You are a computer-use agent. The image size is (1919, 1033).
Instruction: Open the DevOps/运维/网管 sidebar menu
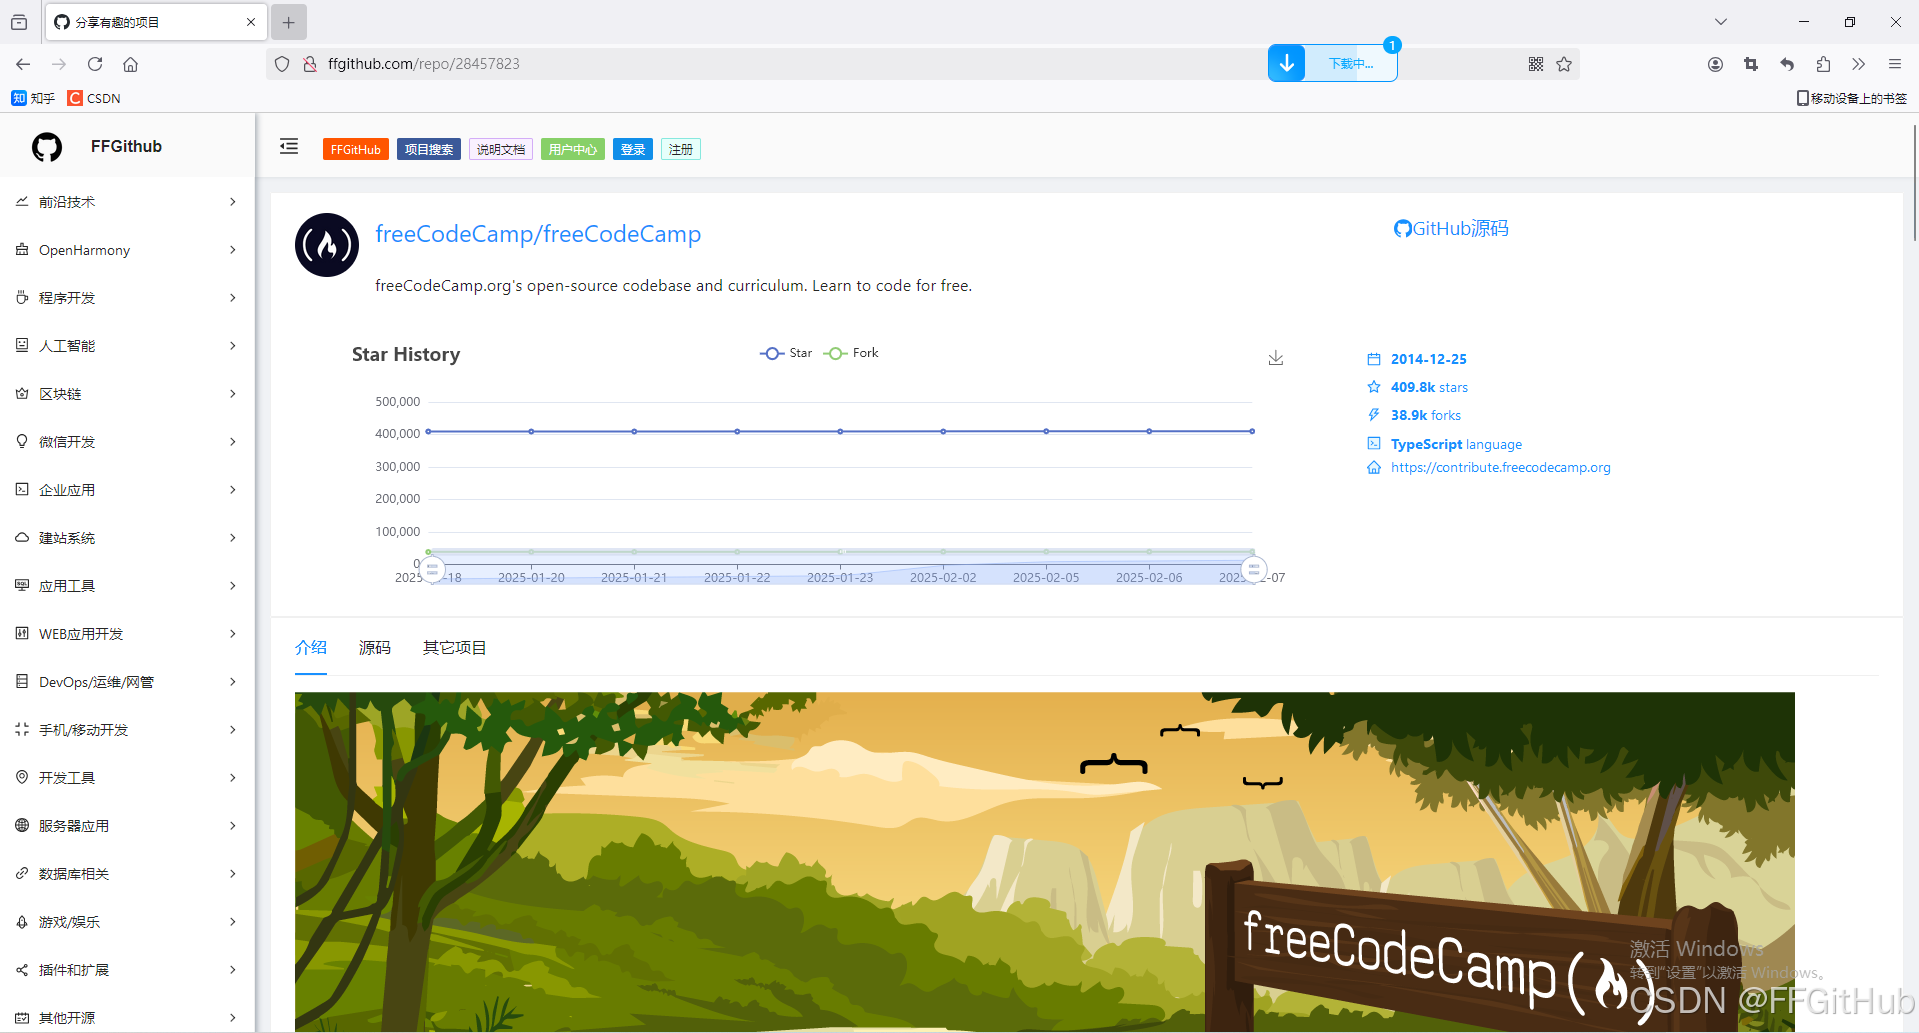pyautogui.click(x=127, y=682)
